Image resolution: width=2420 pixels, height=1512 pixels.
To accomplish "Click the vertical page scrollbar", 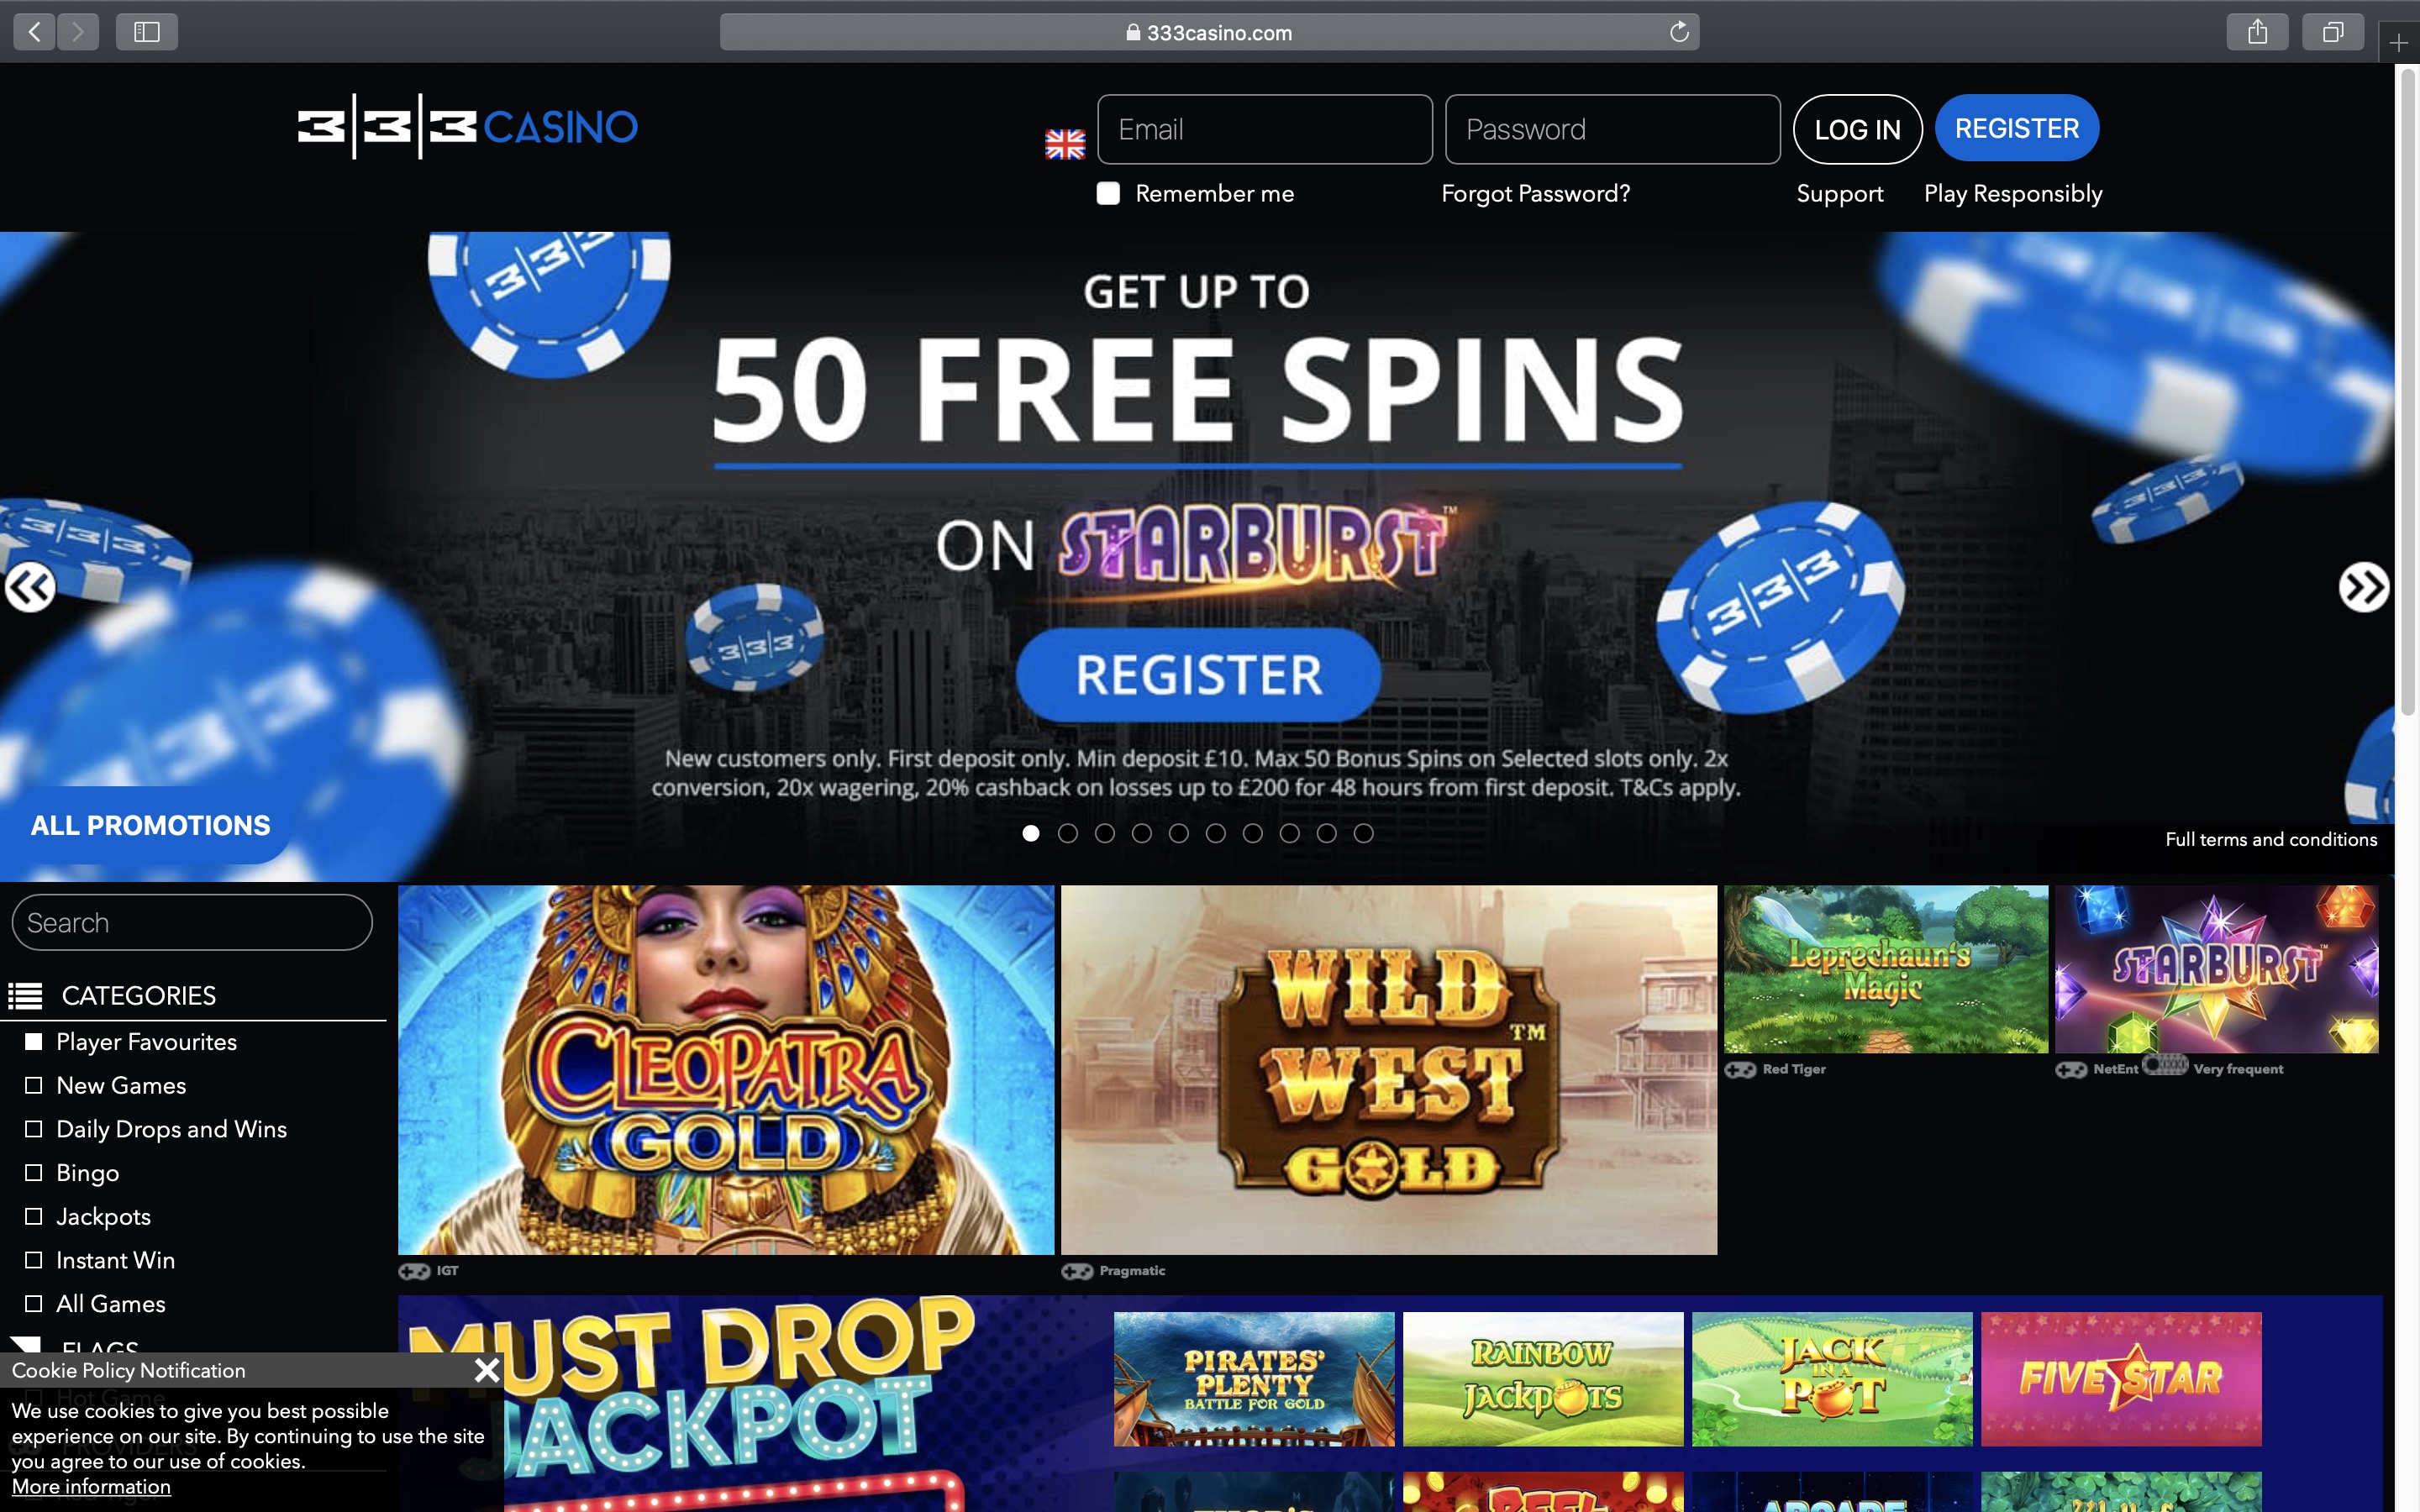I will click(2407, 390).
